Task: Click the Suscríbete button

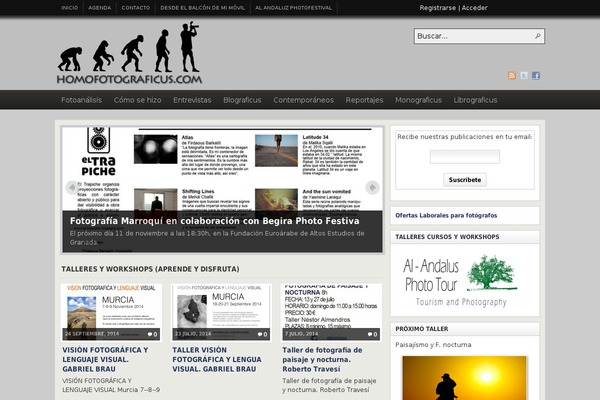Action: pos(465,180)
